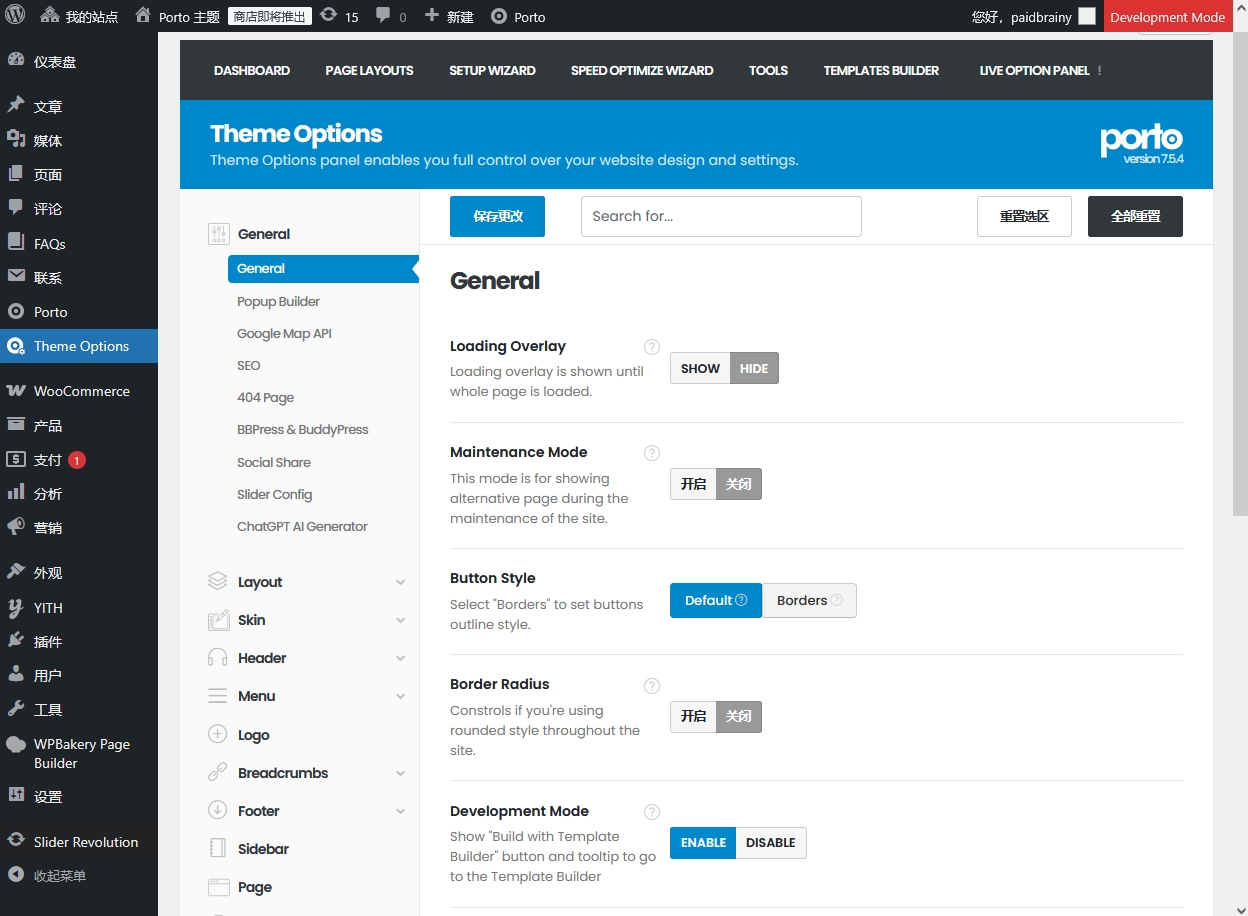Click the 外观 paintbrush icon
The width and height of the screenshot is (1248, 916).
(x=15, y=572)
